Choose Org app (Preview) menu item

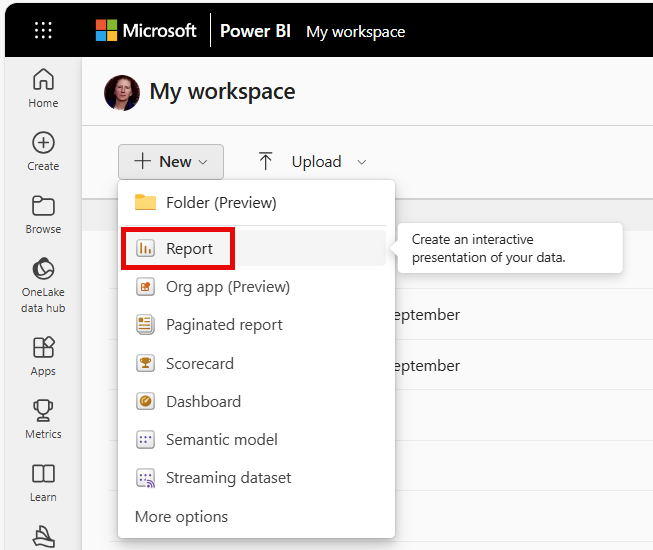256,287
